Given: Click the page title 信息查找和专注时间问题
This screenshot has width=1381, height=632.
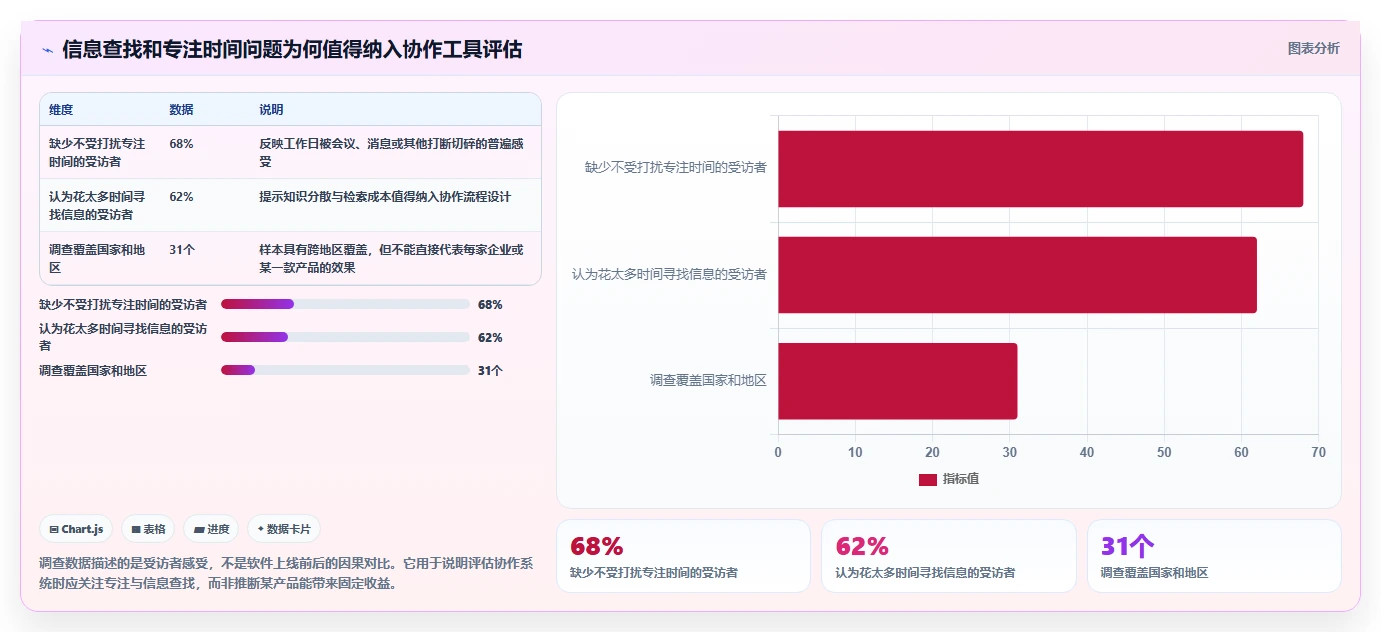Looking at the screenshot, I should 292,49.
